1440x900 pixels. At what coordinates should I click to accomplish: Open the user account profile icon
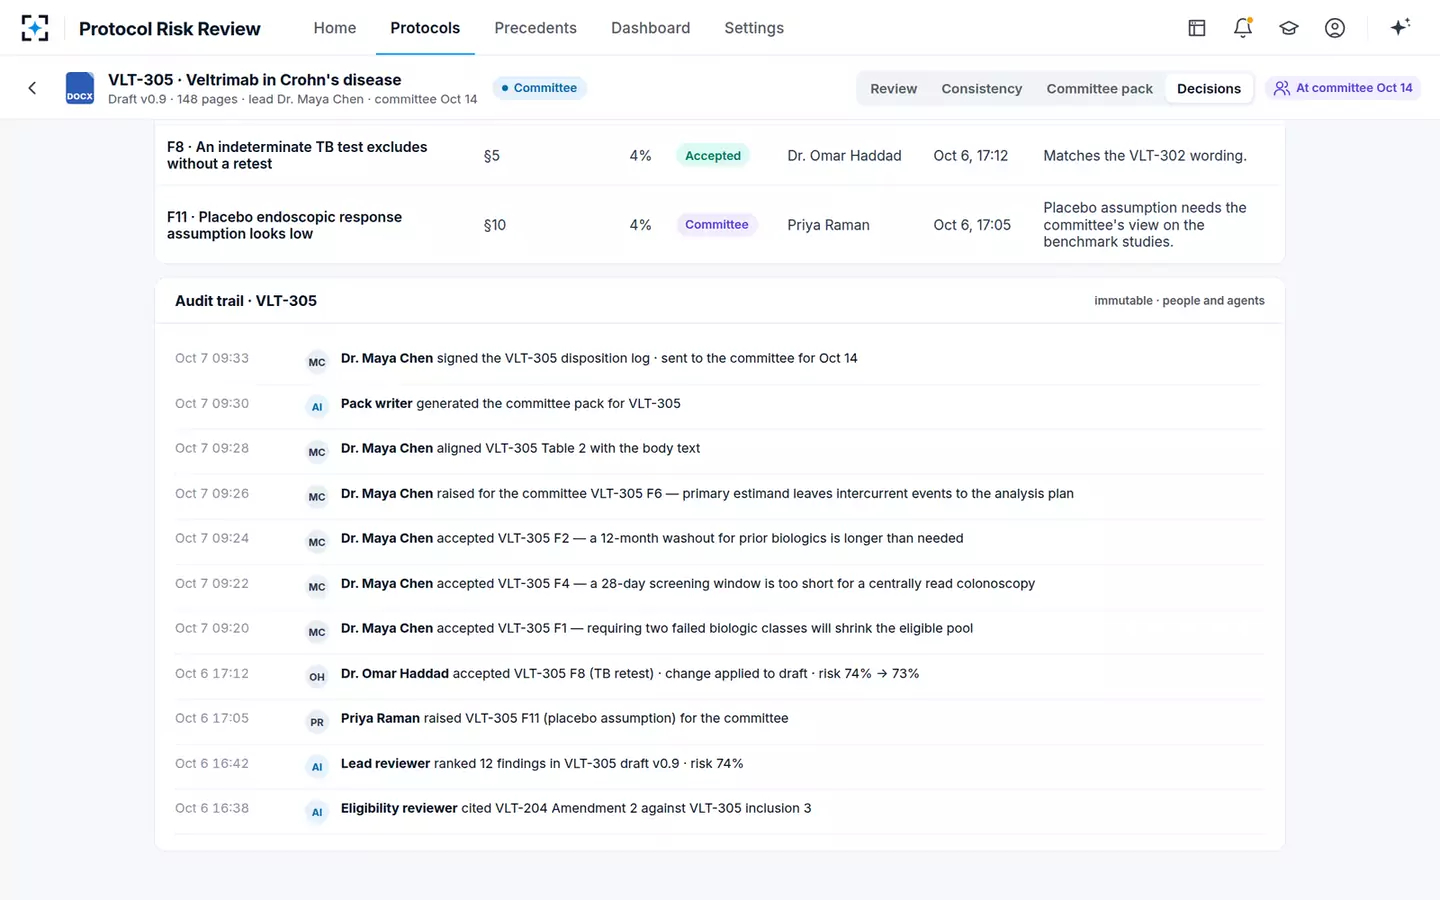click(x=1335, y=28)
